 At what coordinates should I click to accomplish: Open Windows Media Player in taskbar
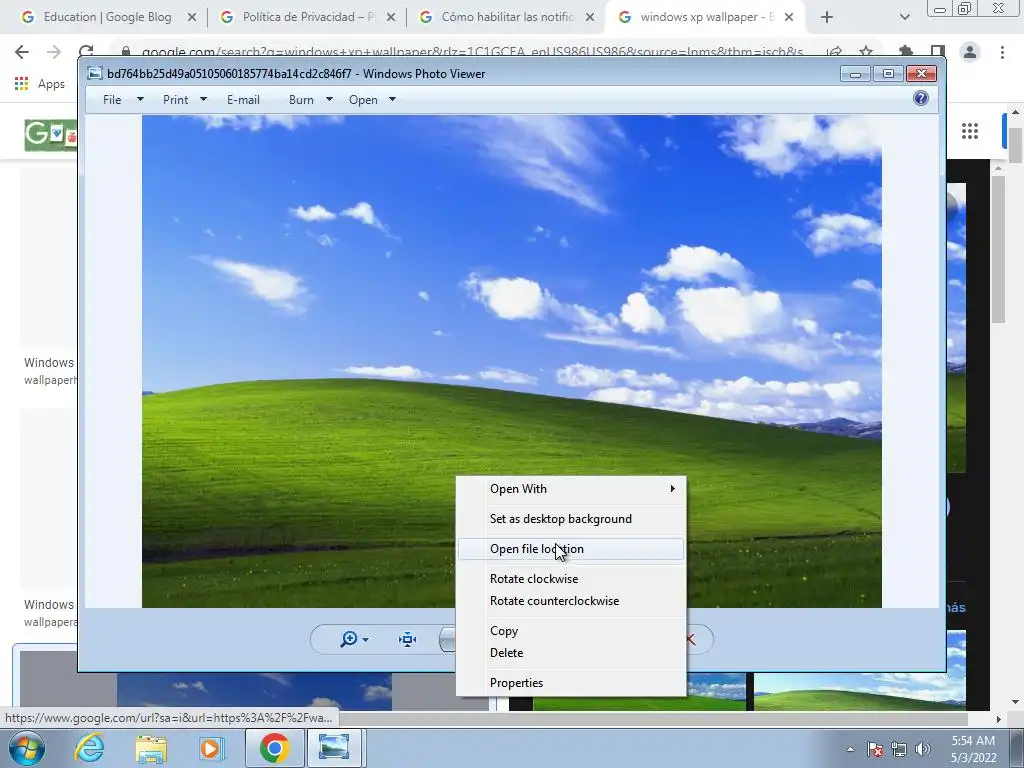point(211,748)
